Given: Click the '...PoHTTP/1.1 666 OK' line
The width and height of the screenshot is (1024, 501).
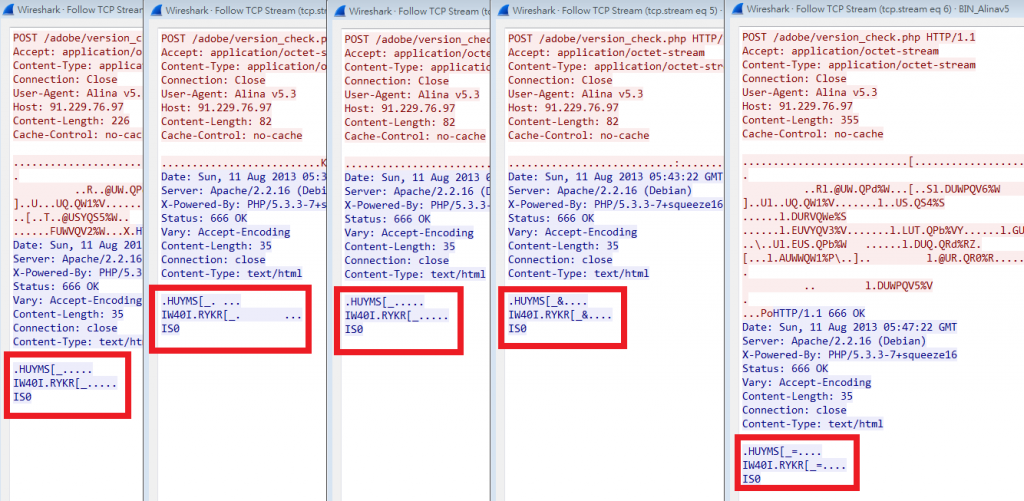Looking at the screenshot, I should pos(803,313).
